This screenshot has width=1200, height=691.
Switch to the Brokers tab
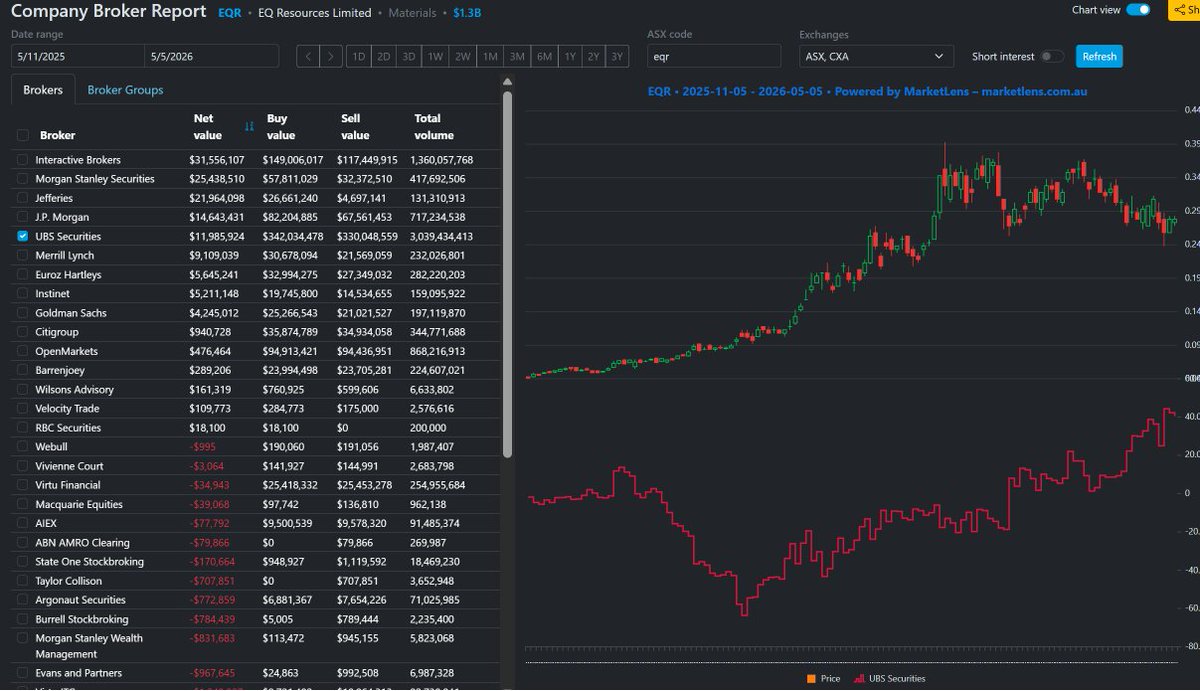point(43,90)
